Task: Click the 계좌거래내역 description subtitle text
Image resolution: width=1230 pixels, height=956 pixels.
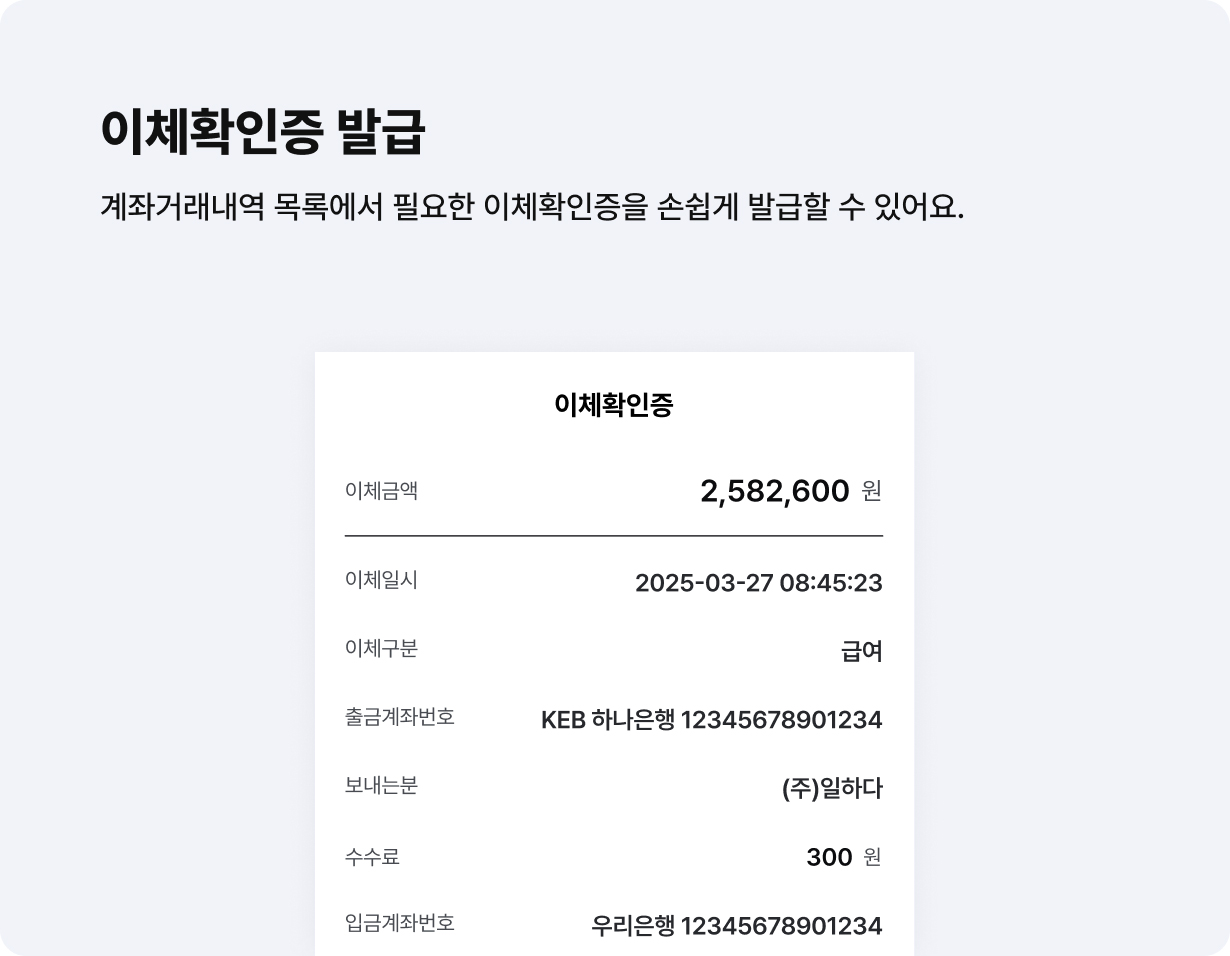Action: pyautogui.click(x=531, y=207)
